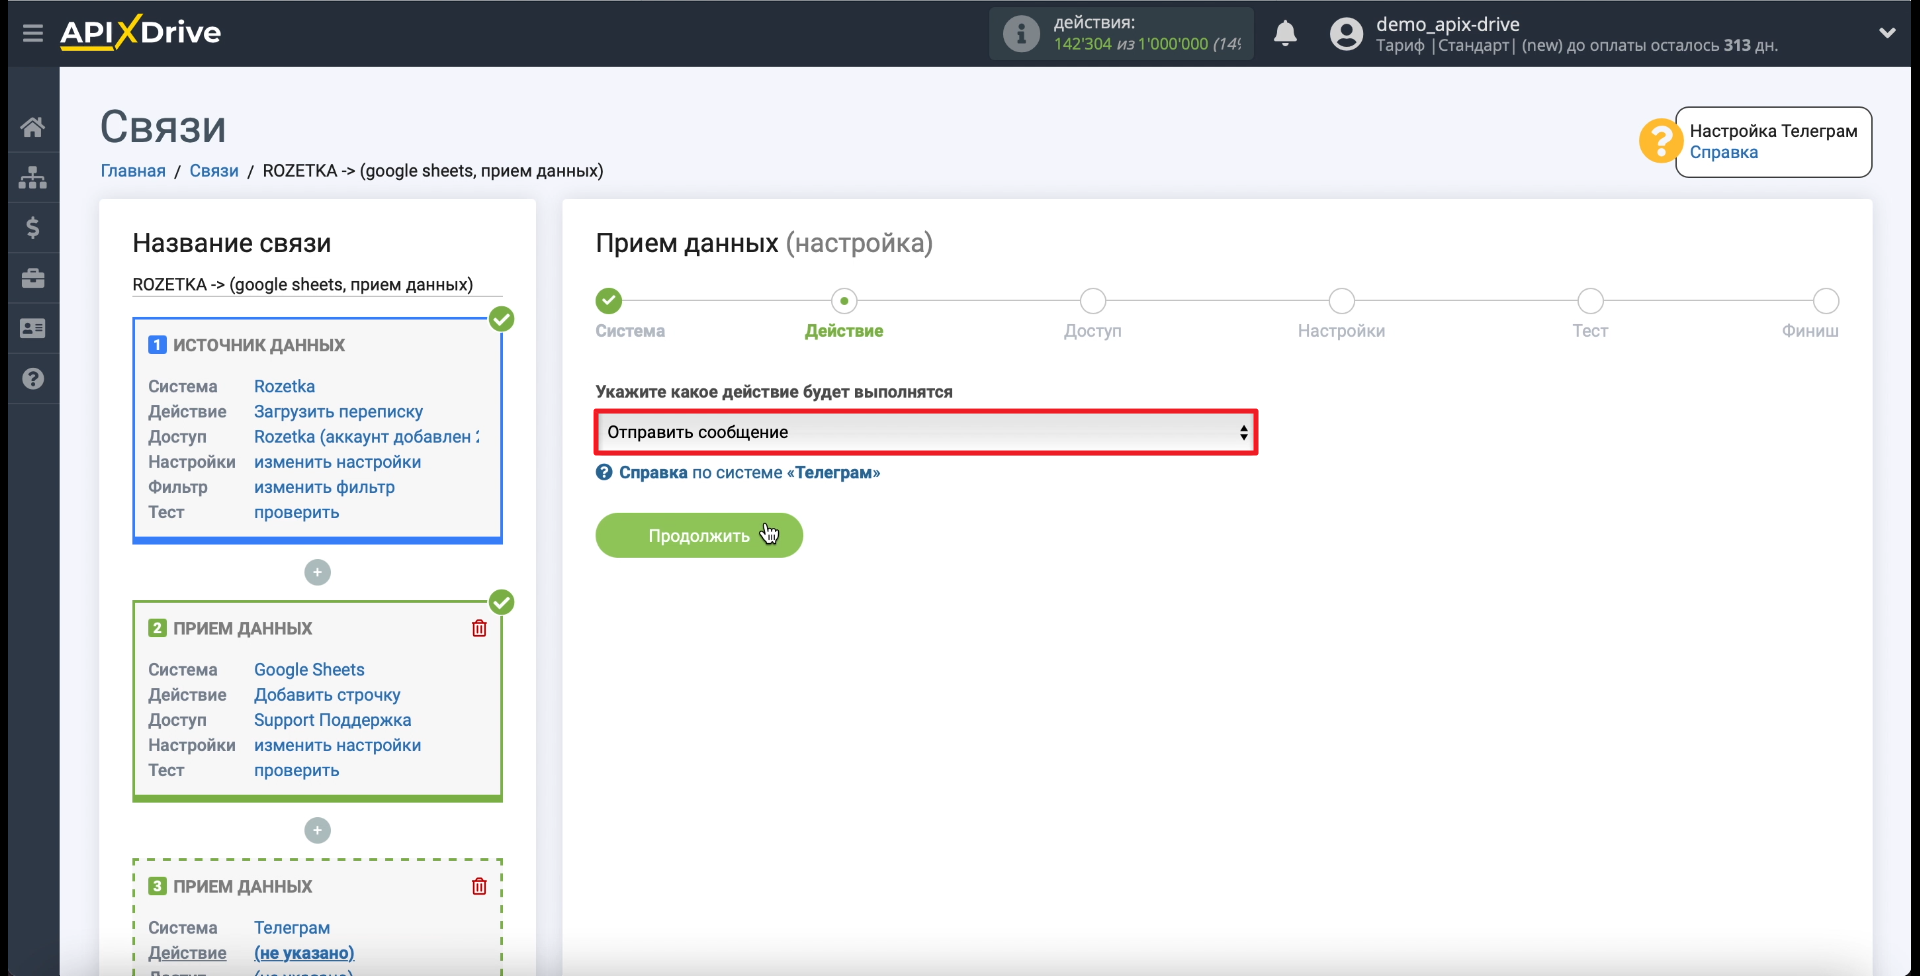This screenshot has height=976, width=1920.
Task: Select the Система step
Action: point(609,301)
